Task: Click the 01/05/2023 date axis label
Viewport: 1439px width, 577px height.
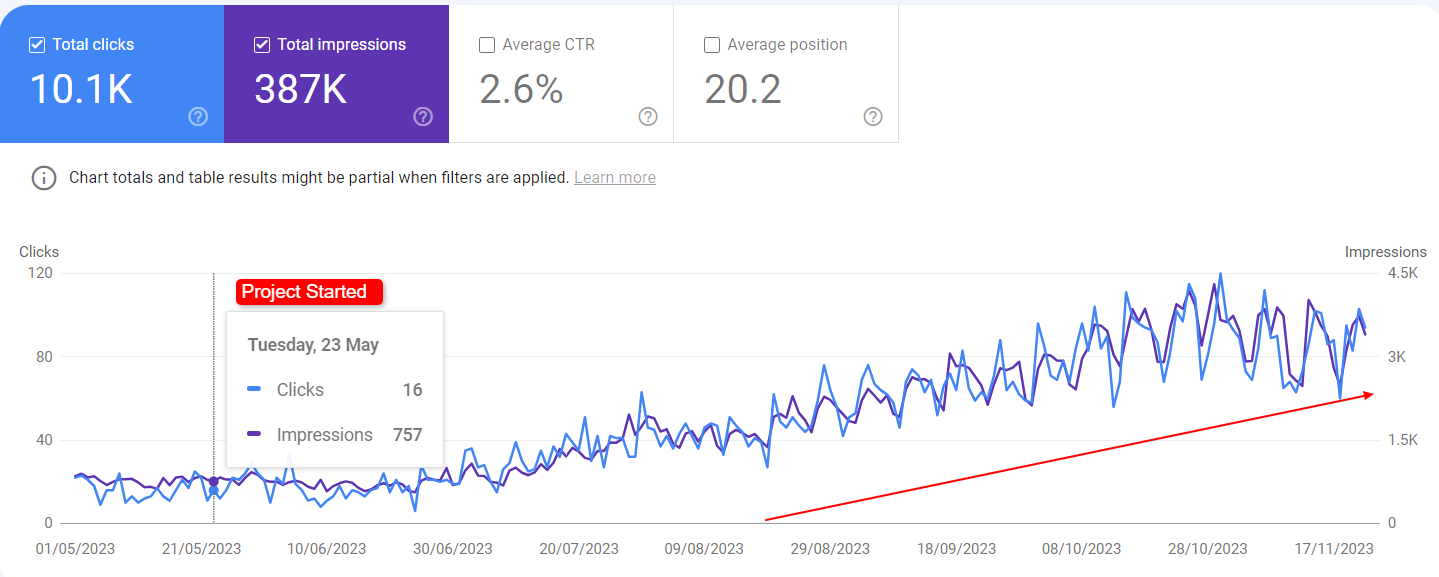Action: (x=75, y=549)
